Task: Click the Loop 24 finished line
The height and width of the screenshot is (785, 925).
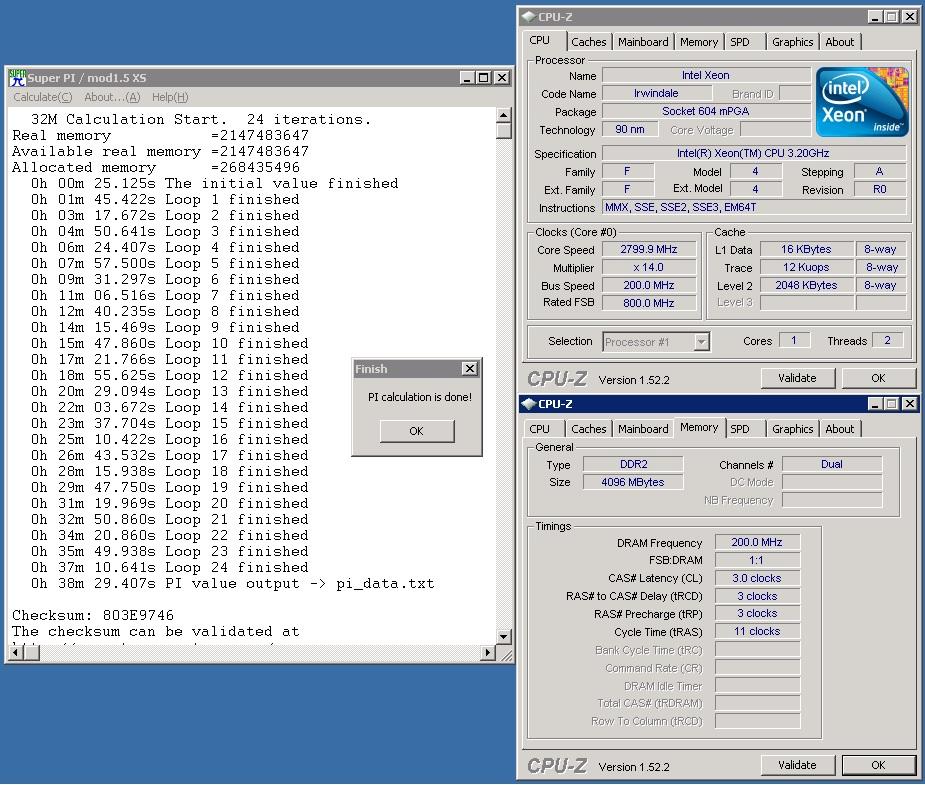Action: coord(169,567)
